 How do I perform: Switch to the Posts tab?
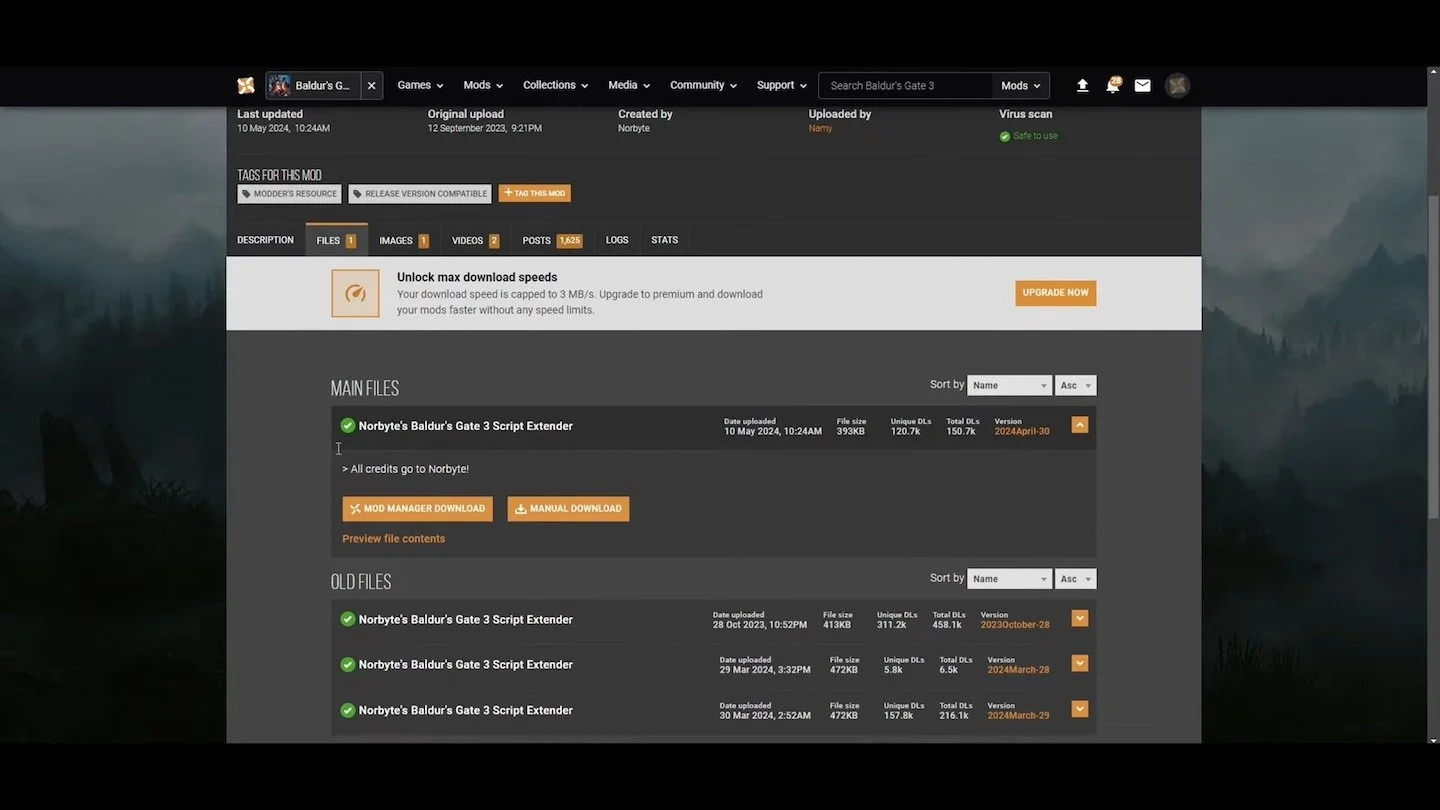(552, 240)
